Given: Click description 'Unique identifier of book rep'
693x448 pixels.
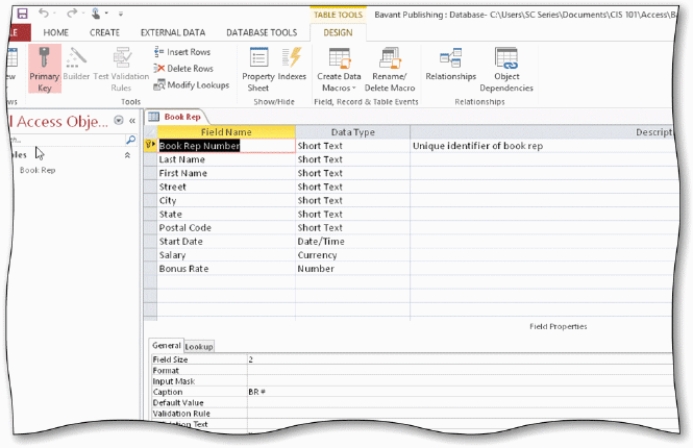Looking at the screenshot, I should (x=478, y=146).
